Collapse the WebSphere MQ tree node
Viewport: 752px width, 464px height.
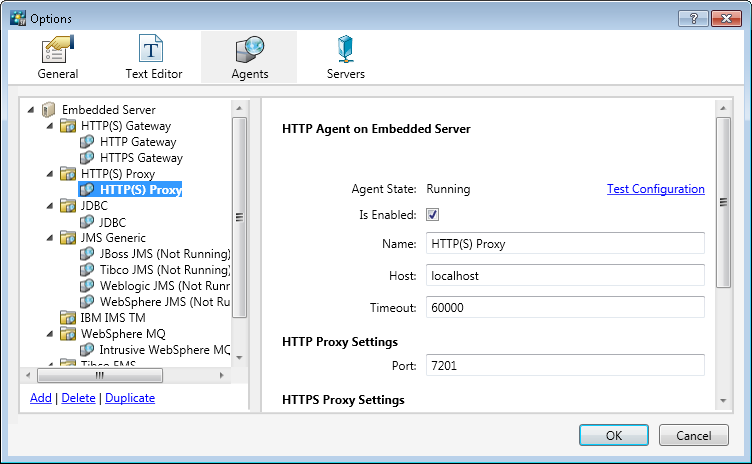coord(49,334)
